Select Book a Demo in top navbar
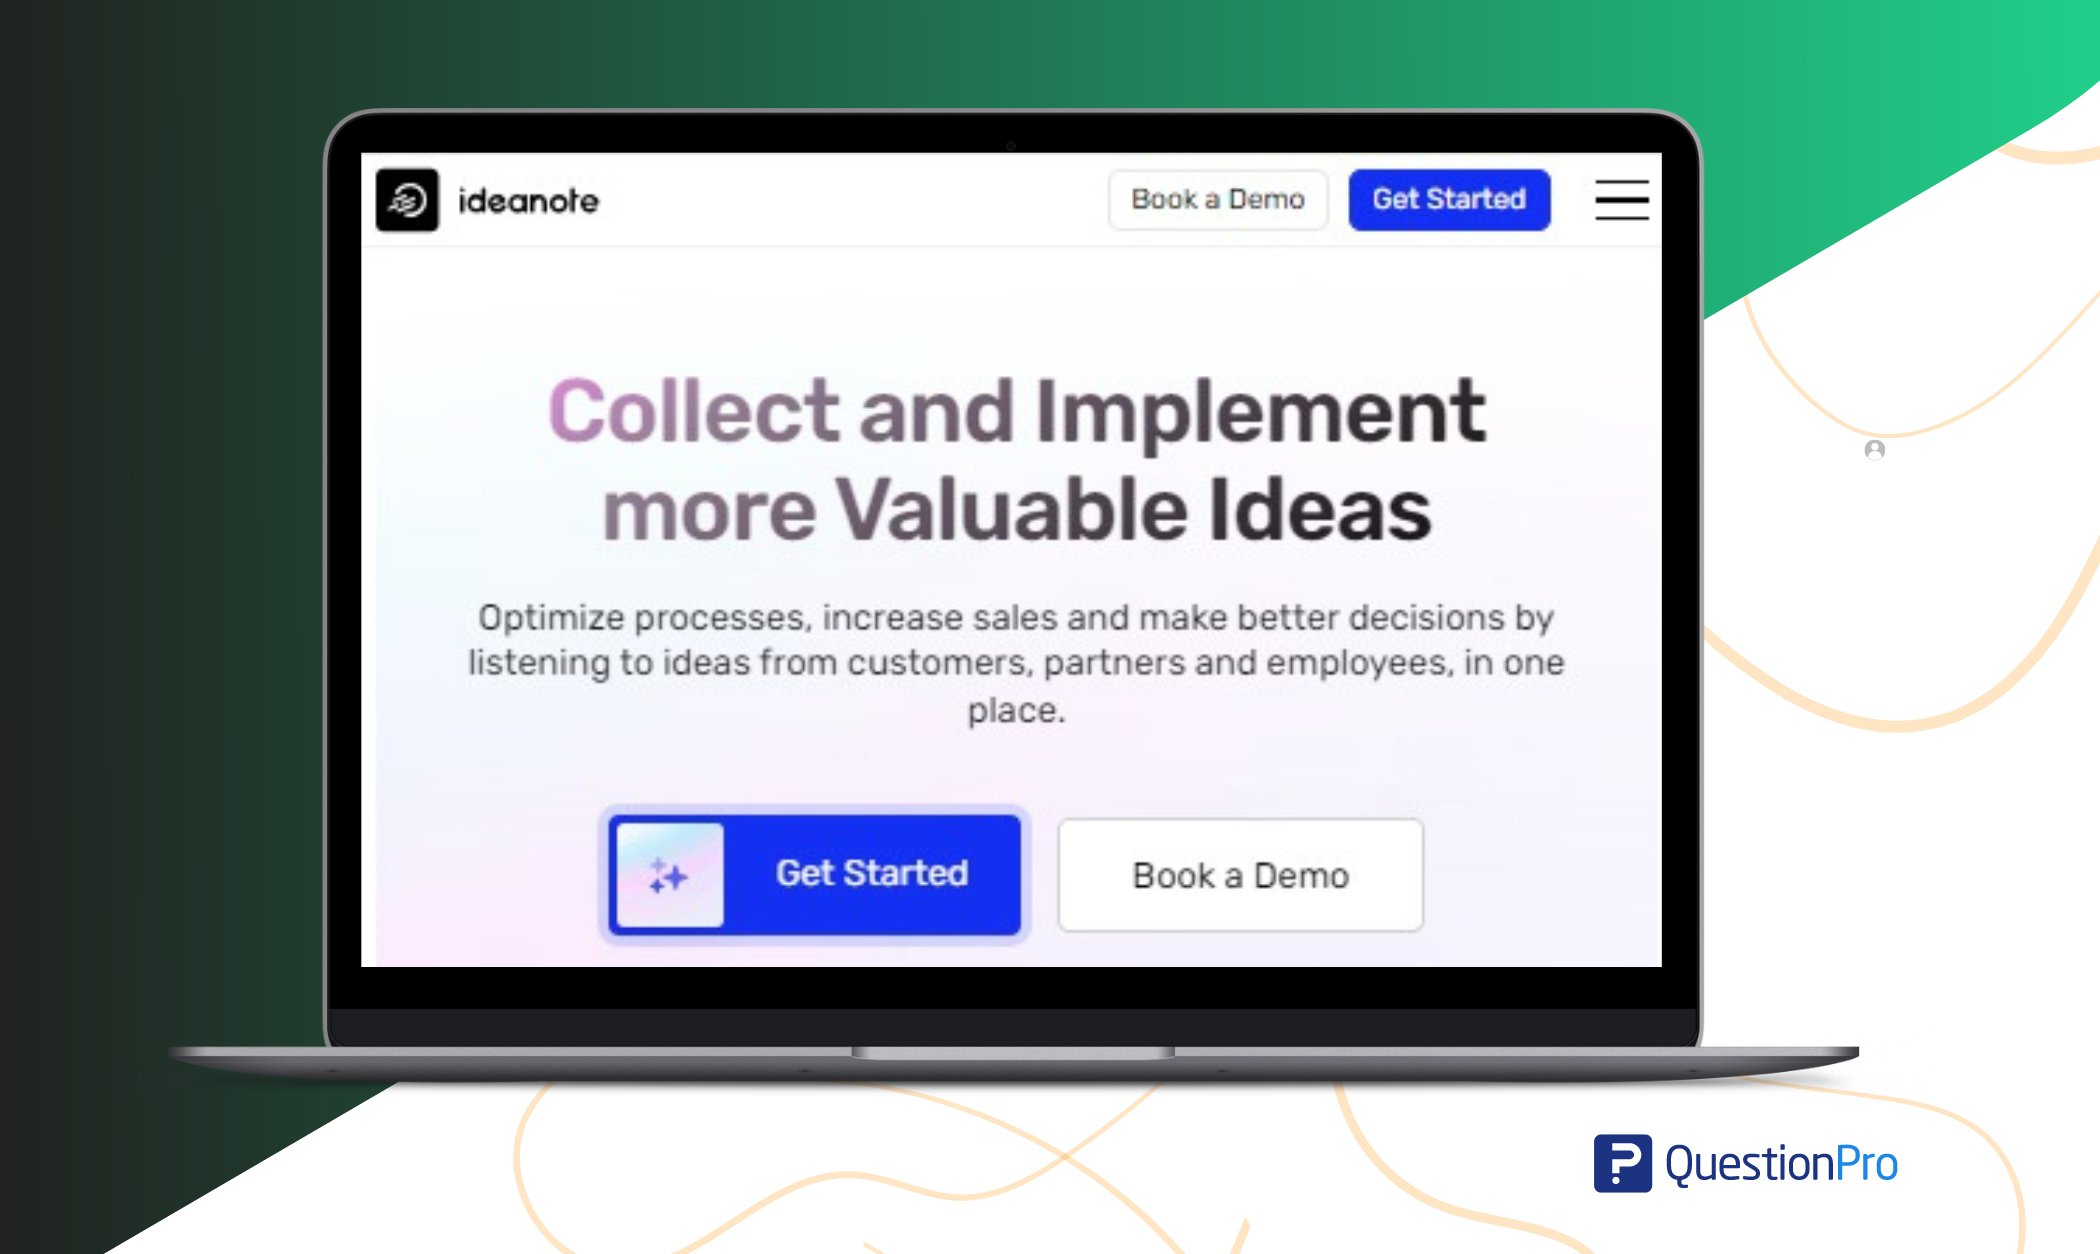This screenshot has width=2100, height=1254. pos(1216,199)
